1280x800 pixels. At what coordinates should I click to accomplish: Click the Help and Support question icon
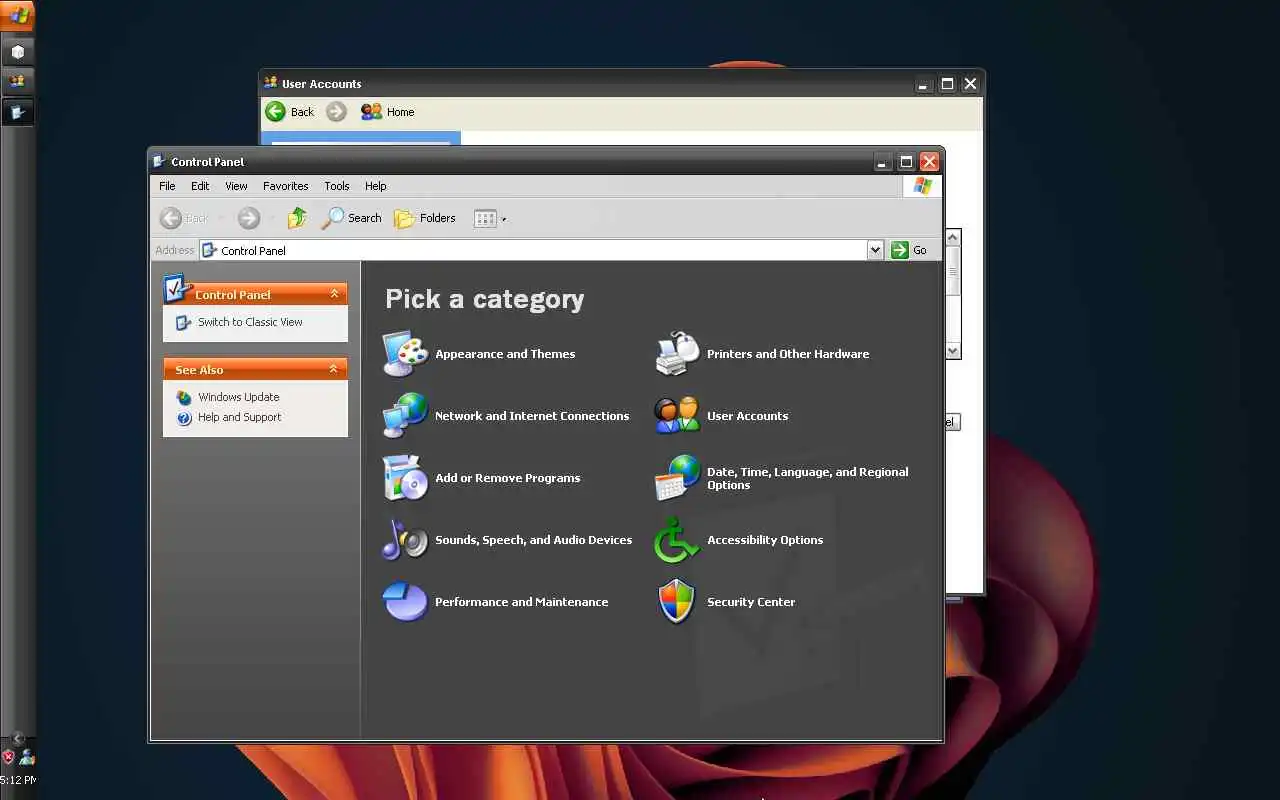click(x=184, y=418)
